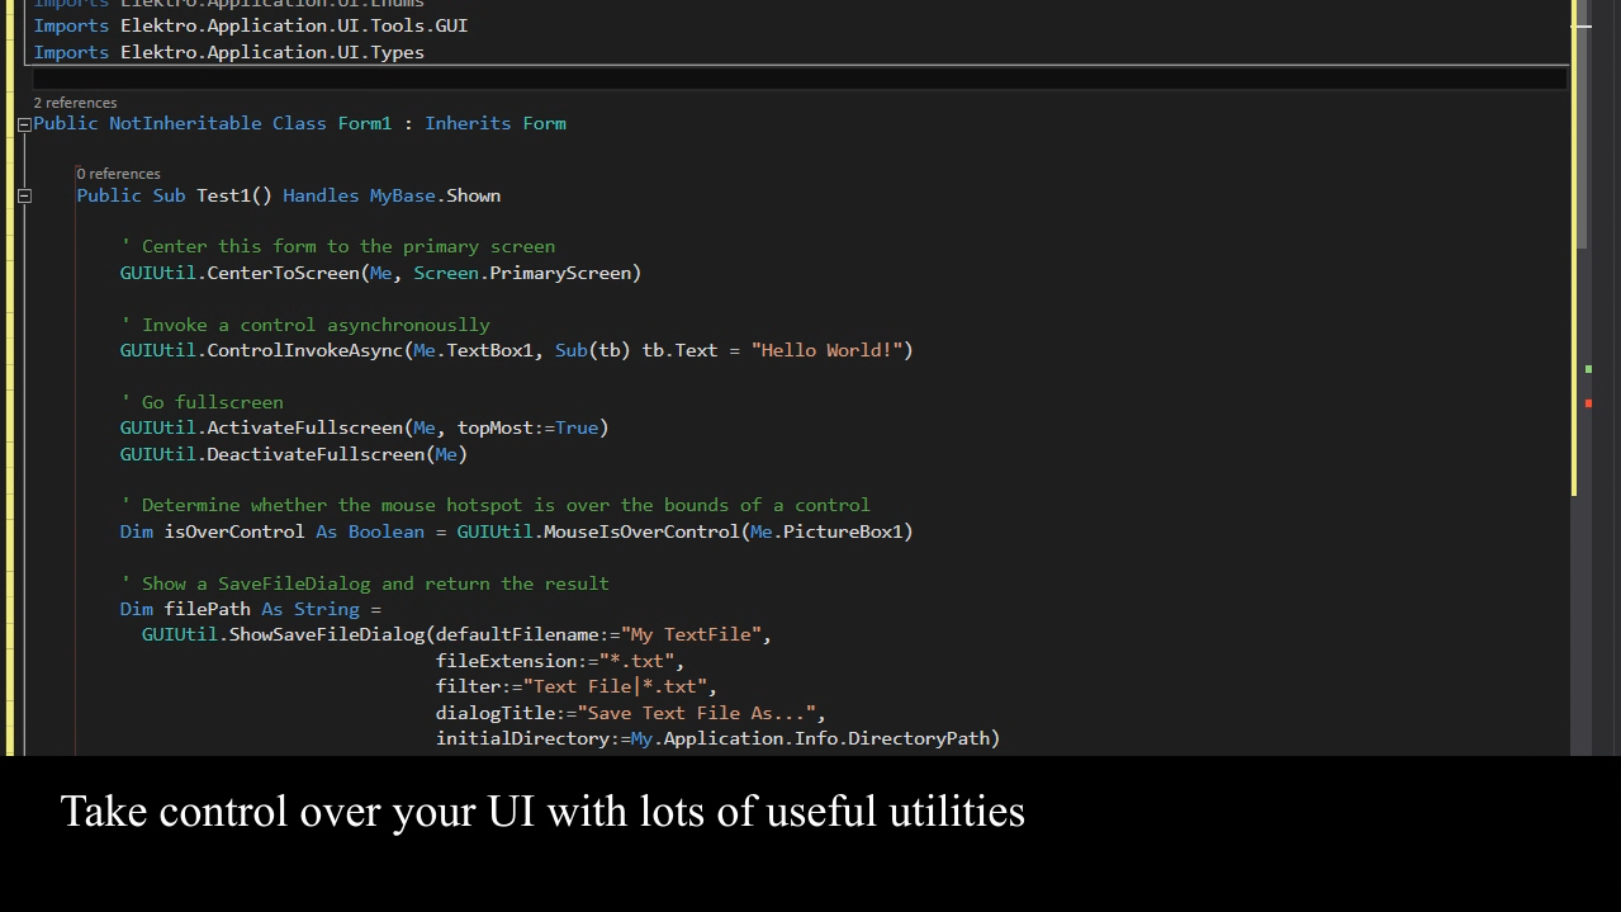Click the CenterToScreen method call
1621x912 pixels.
click(x=283, y=273)
